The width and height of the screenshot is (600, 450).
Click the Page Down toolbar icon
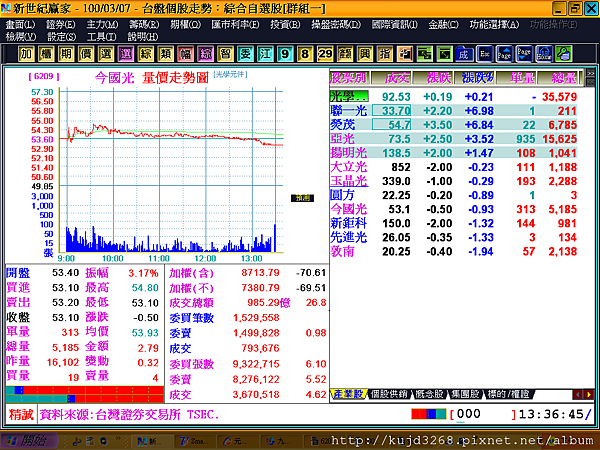coord(524,54)
